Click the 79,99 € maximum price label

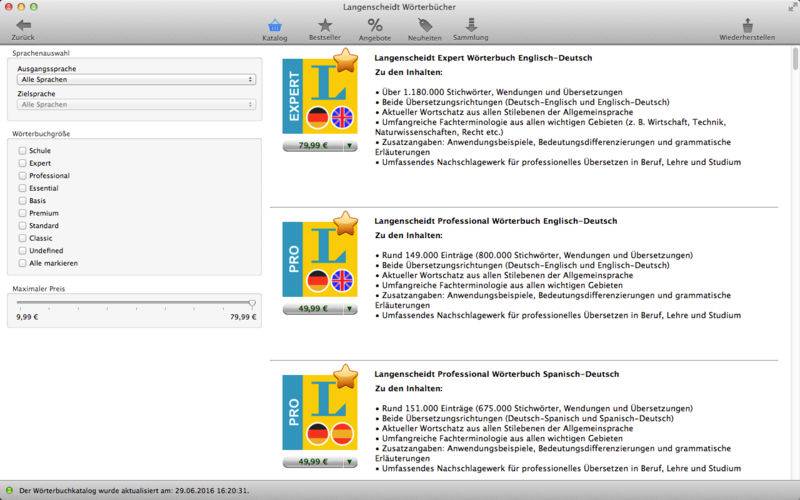[243, 317]
